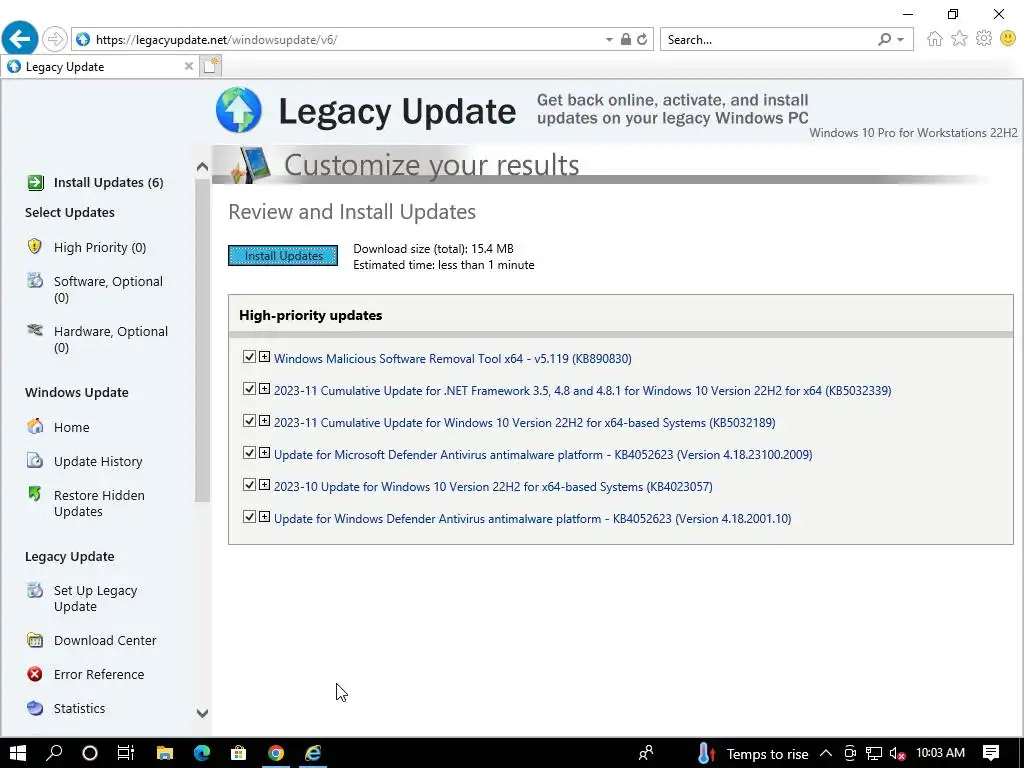Screen dimensions: 1024x768
Task: Click the Statistics globe icon
Action: tap(35, 708)
